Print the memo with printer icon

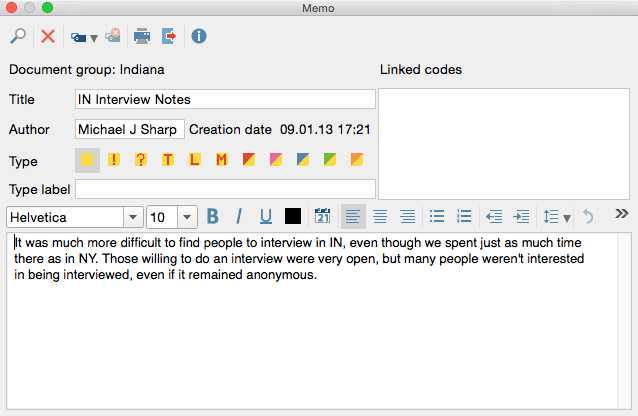(142, 36)
